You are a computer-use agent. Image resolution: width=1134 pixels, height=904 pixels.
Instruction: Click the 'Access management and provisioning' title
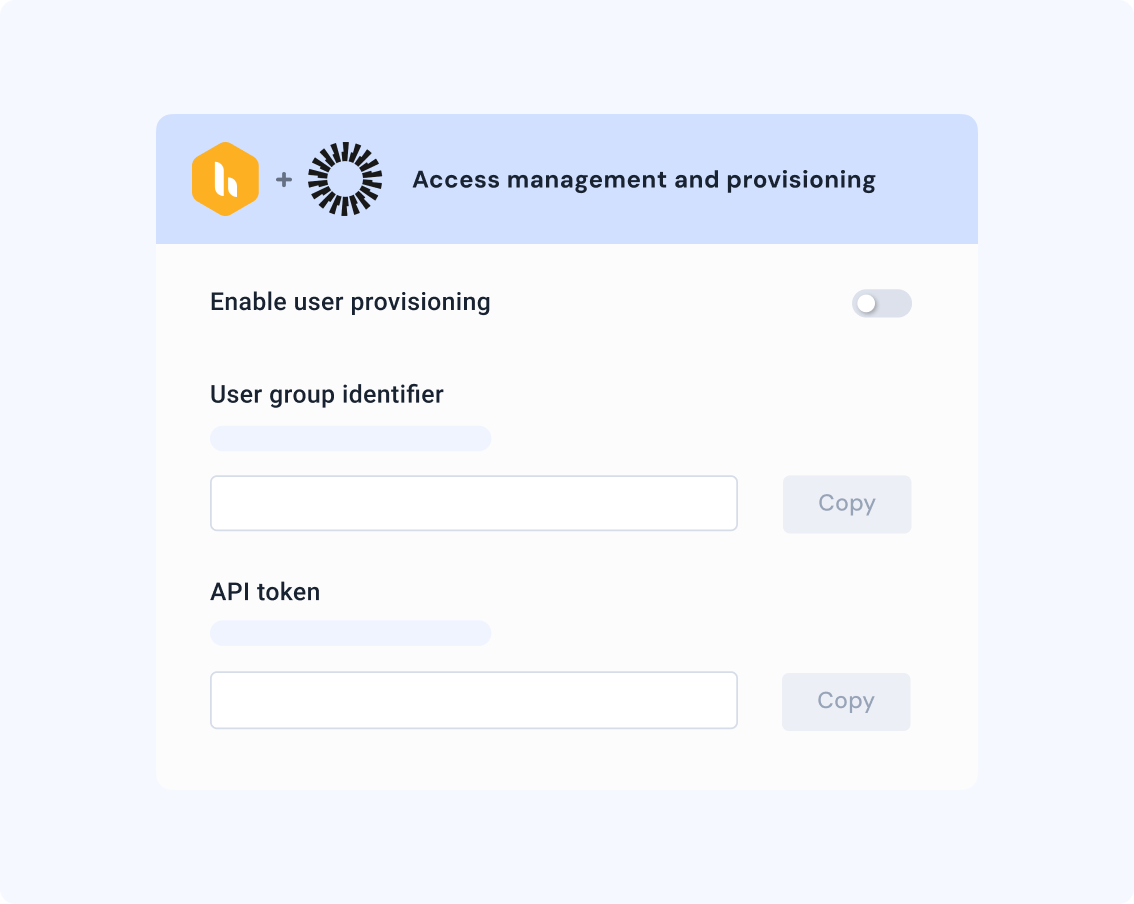click(x=644, y=179)
